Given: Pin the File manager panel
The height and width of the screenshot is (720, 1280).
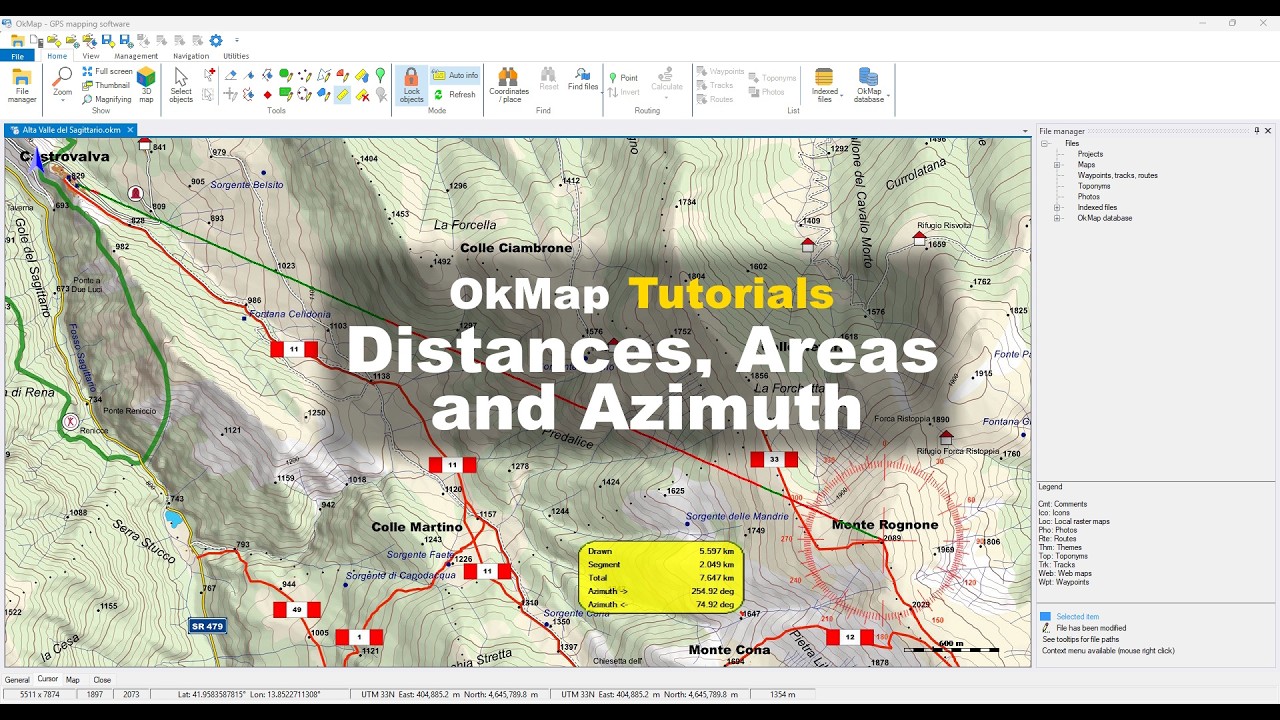Looking at the screenshot, I should pos(1257,131).
